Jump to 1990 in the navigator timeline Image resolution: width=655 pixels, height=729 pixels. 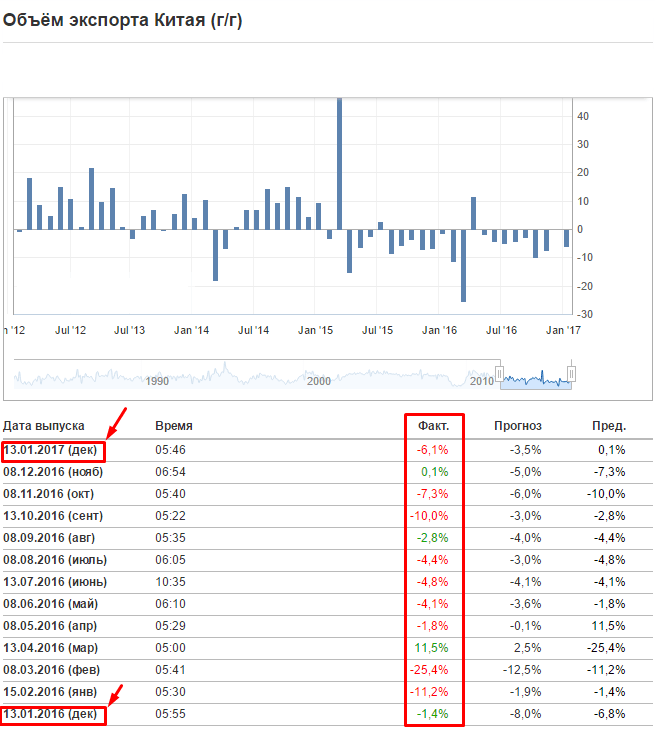point(157,381)
